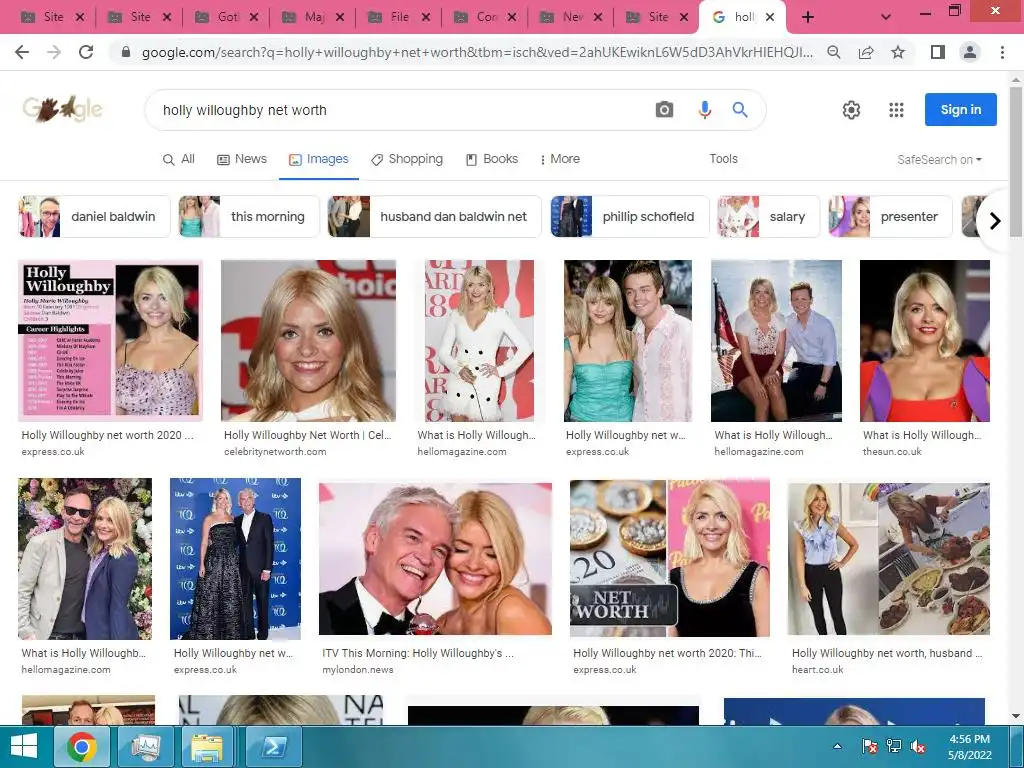Open the More search options menu
This screenshot has height=768, width=1024.
(560, 159)
